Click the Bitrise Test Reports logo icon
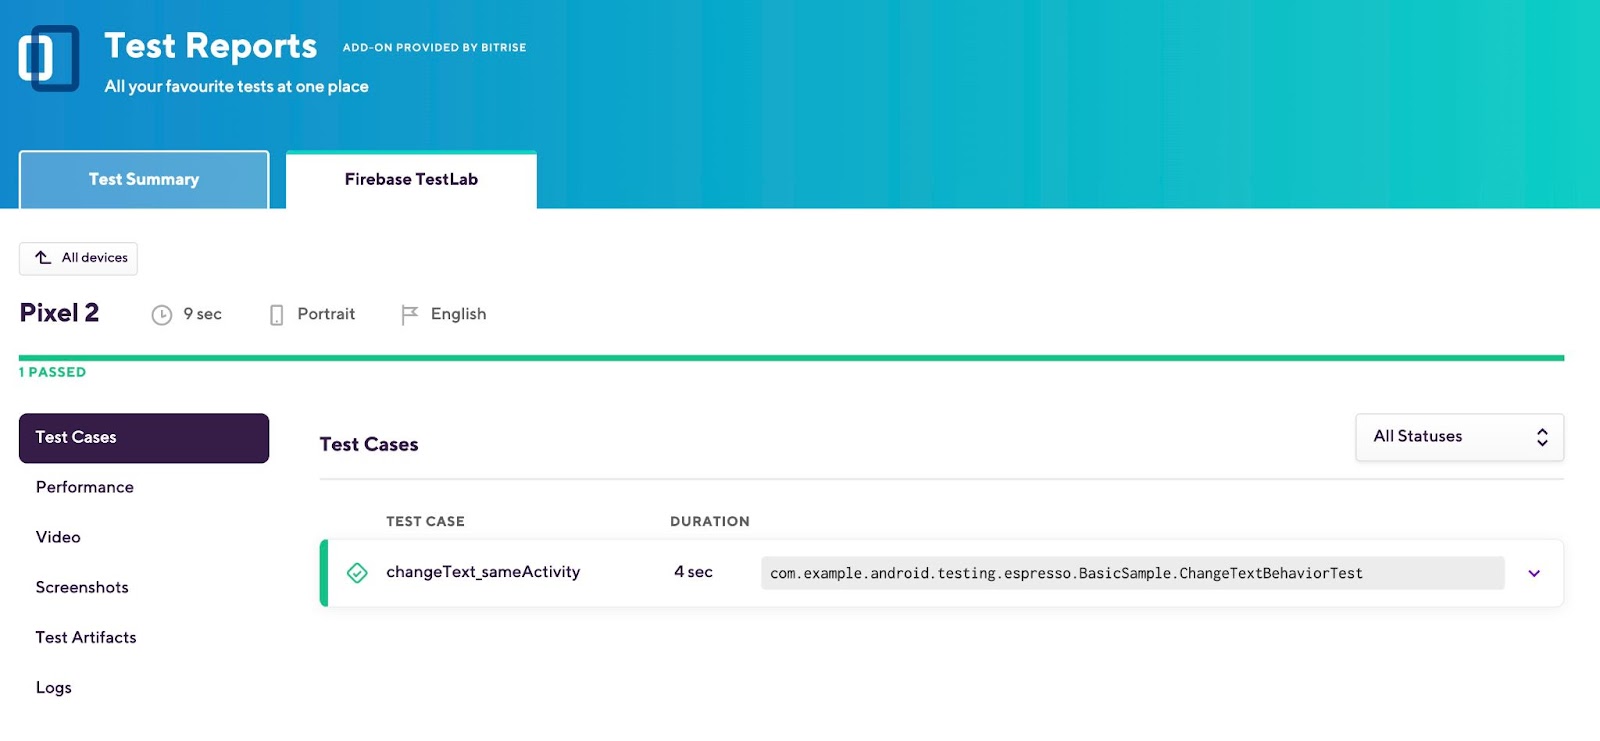Screen dimensions: 1600x741 point(49,58)
